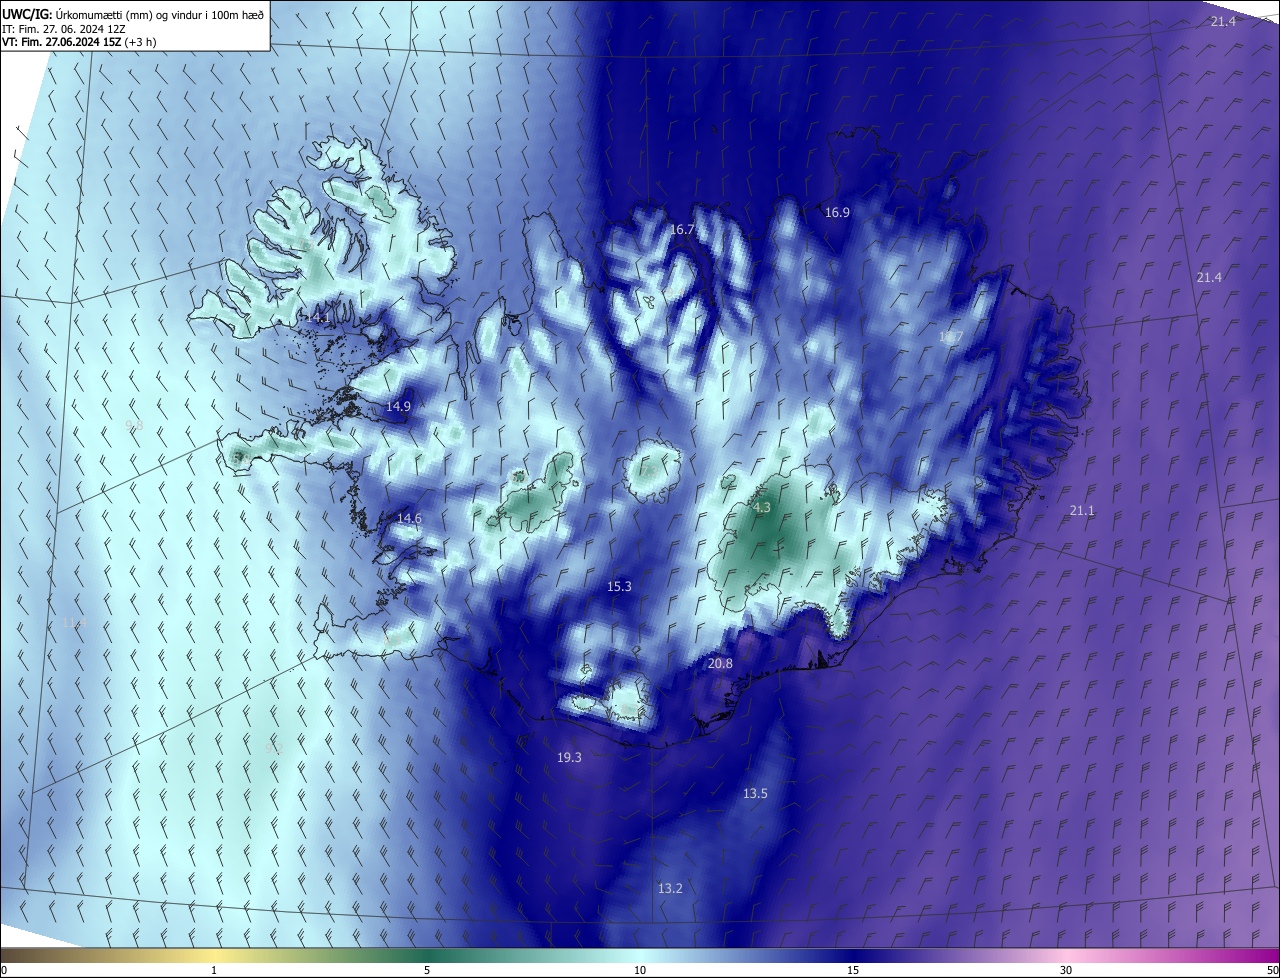1280x978 pixels.
Task: Click the 30 label on the color scale
Action: coord(1066,970)
